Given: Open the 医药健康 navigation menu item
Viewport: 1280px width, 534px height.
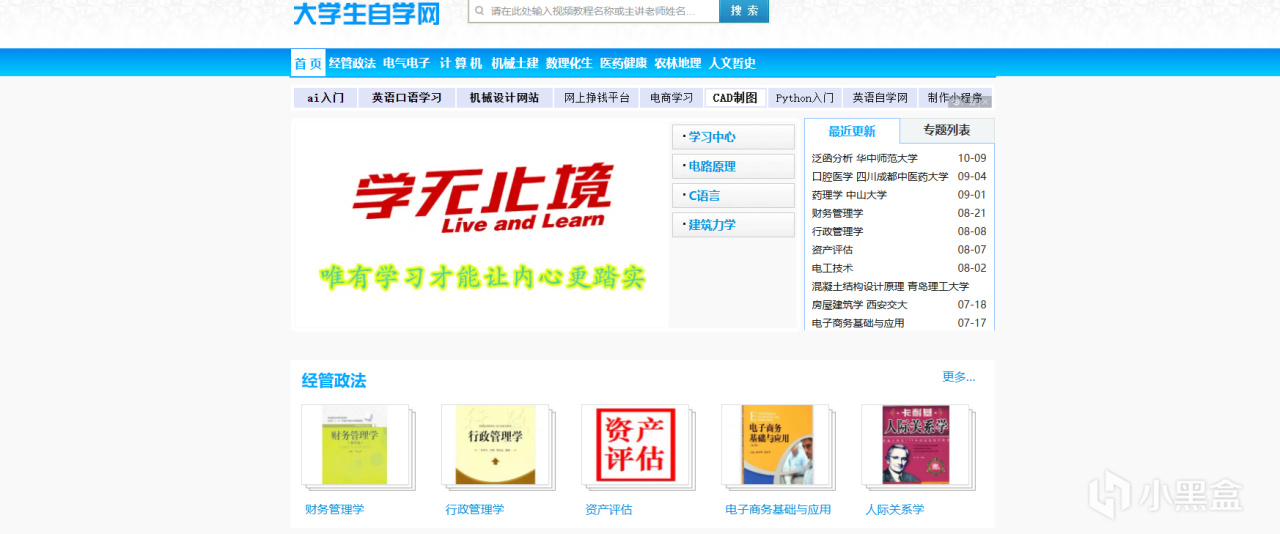Looking at the screenshot, I should [623, 63].
